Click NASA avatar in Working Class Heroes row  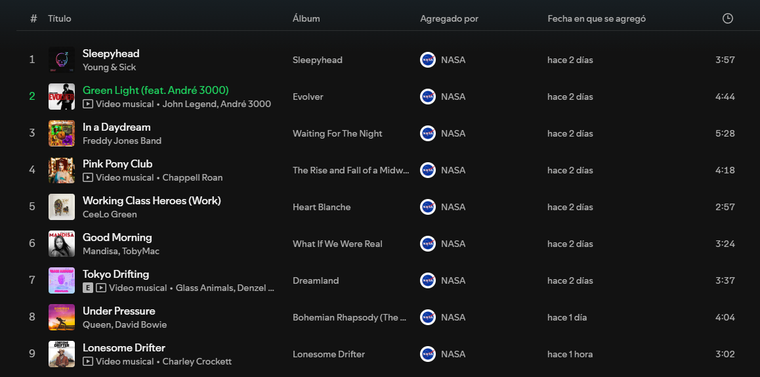coord(428,207)
